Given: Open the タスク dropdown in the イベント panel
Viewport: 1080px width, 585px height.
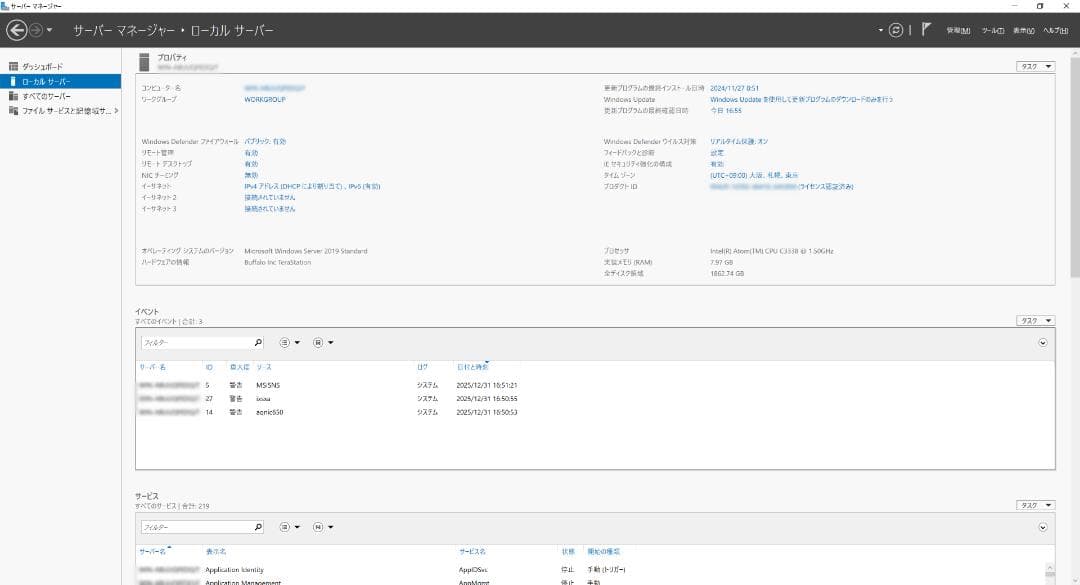Looking at the screenshot, I should click(1036, 320).
